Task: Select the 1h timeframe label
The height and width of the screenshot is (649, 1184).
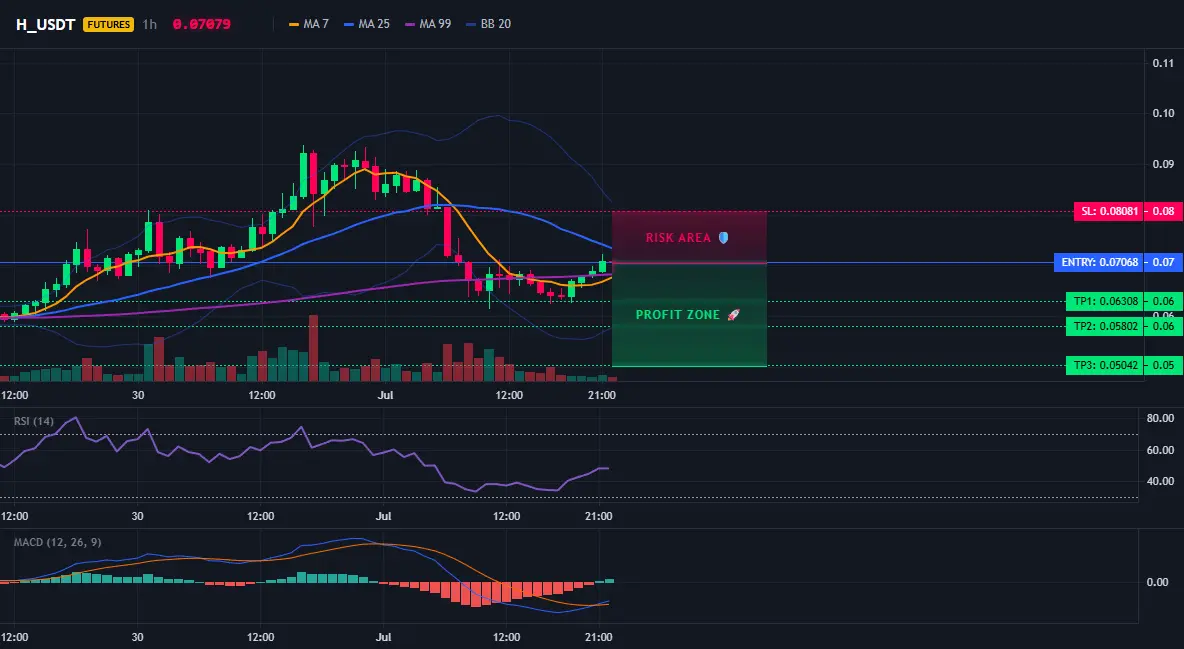Action: (x=150, y=24)
